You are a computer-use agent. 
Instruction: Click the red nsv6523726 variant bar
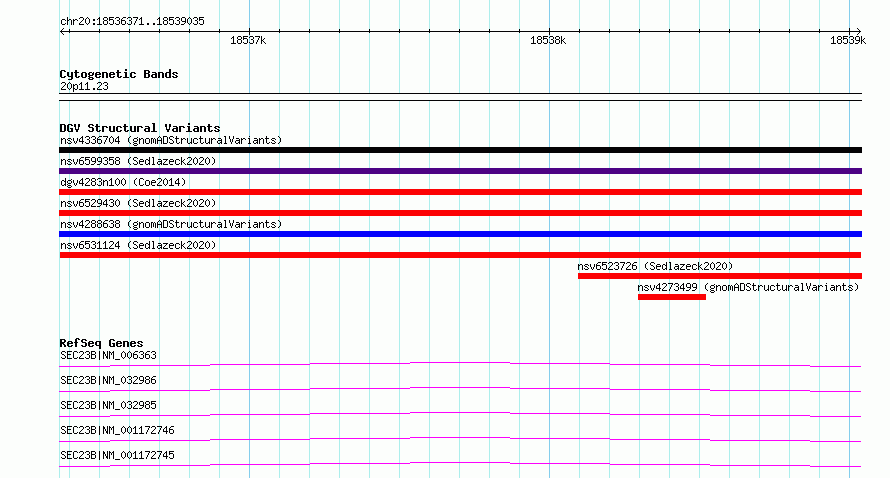click(720, 276)
